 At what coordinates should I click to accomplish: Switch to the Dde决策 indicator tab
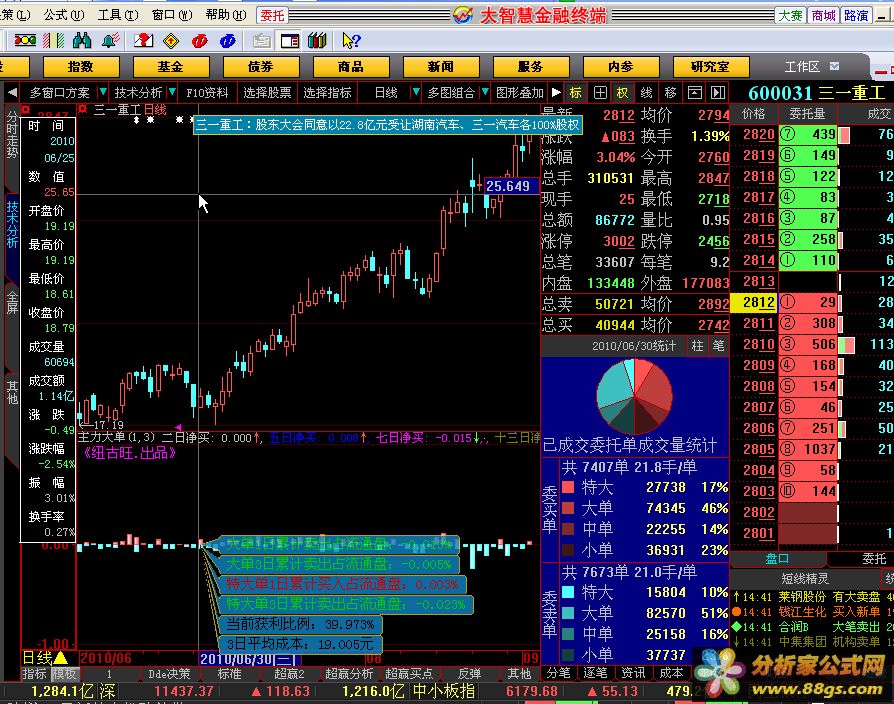click(x=169, y=674)
